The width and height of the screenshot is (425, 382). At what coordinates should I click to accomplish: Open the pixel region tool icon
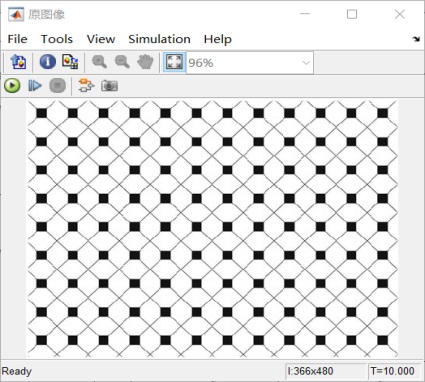pos(70,62)
